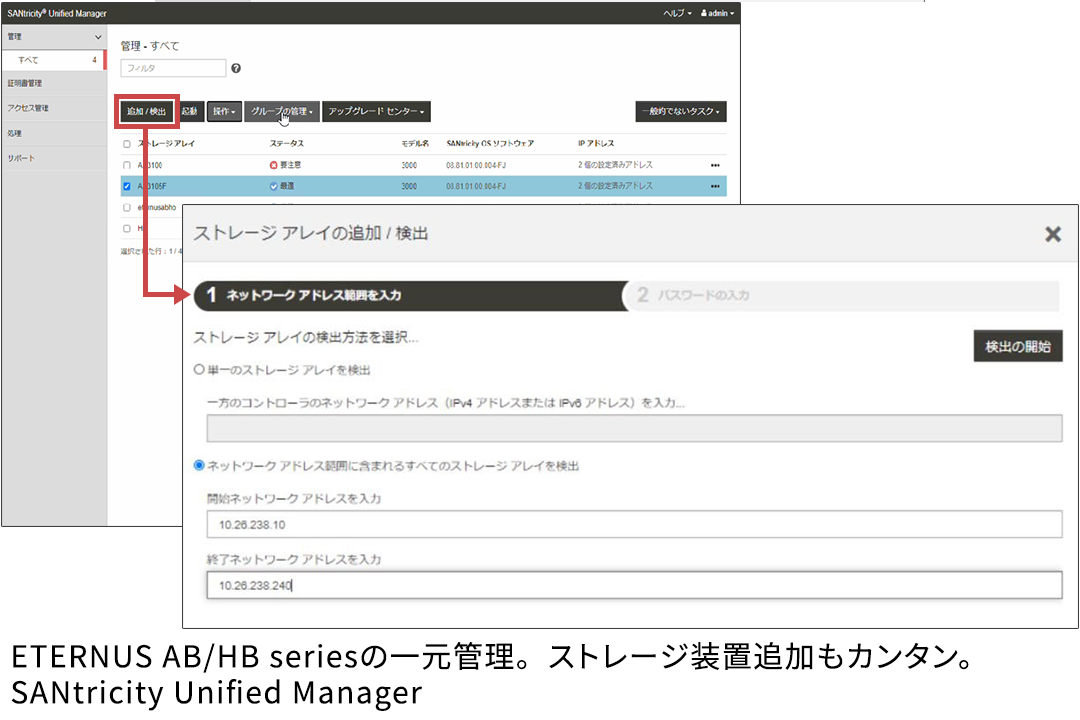Click the red 要注意 status icon
Viewport: 1080px width, 720px height.
[x=273, y=165]
